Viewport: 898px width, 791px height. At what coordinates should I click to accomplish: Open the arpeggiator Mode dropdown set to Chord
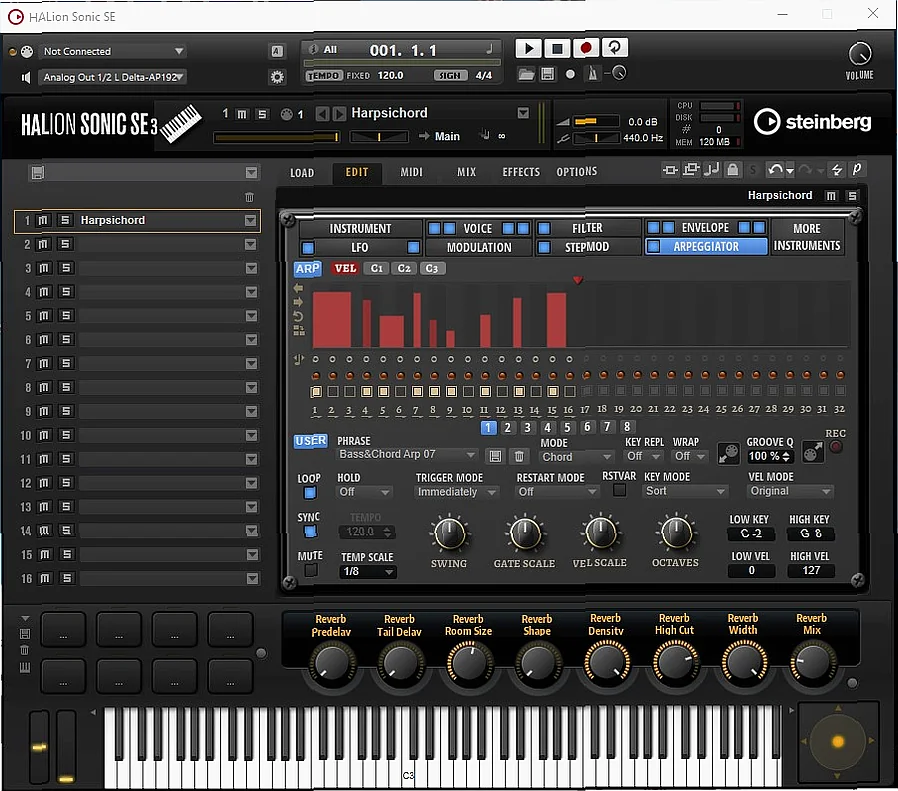(575, 456)
